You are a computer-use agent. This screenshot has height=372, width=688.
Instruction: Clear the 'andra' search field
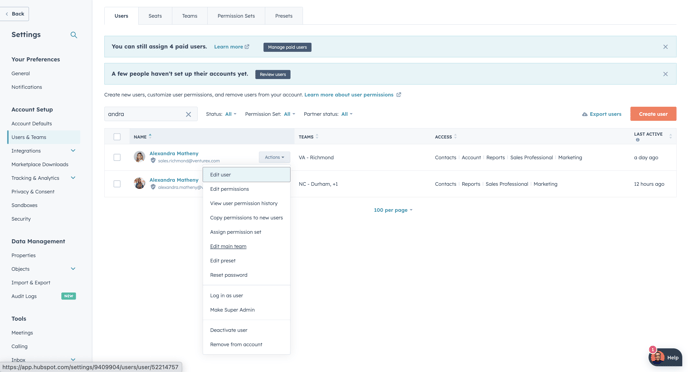point(188,114)
